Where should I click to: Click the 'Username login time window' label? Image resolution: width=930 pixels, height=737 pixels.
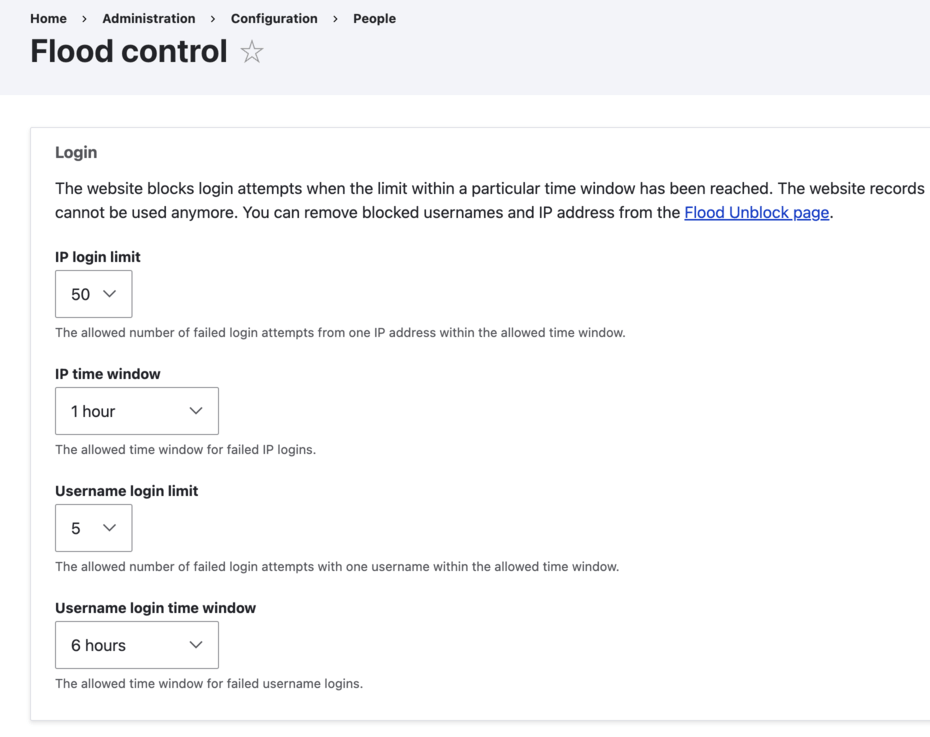[x=155, y=608]
